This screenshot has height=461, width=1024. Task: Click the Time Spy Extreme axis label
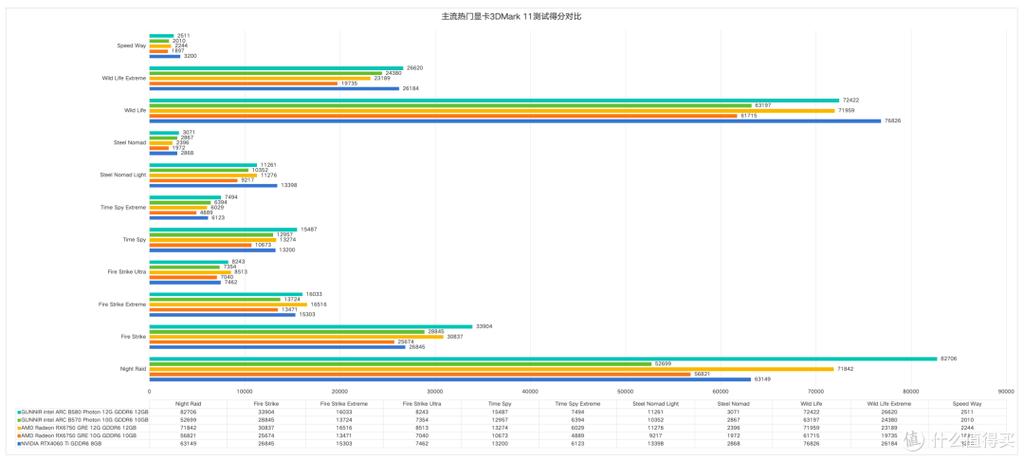[123, 207]
